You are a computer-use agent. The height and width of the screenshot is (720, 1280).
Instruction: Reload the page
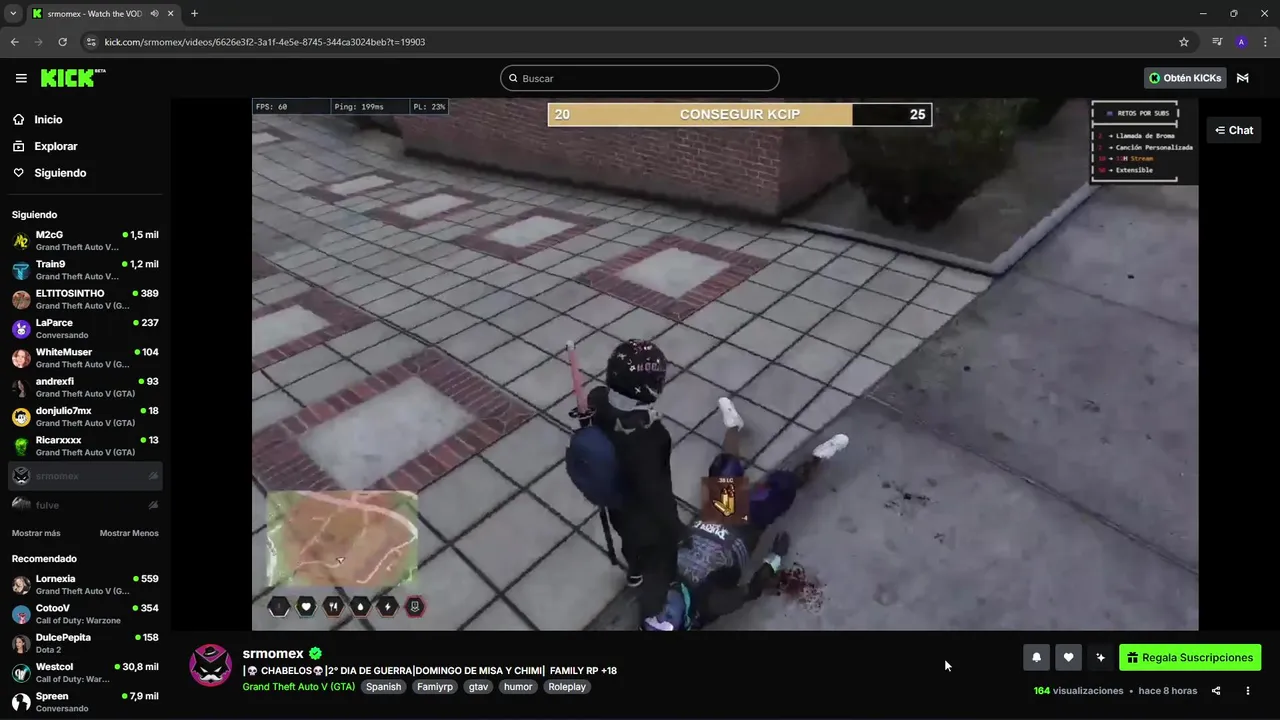pyautogui.click(x=62, y=42)
